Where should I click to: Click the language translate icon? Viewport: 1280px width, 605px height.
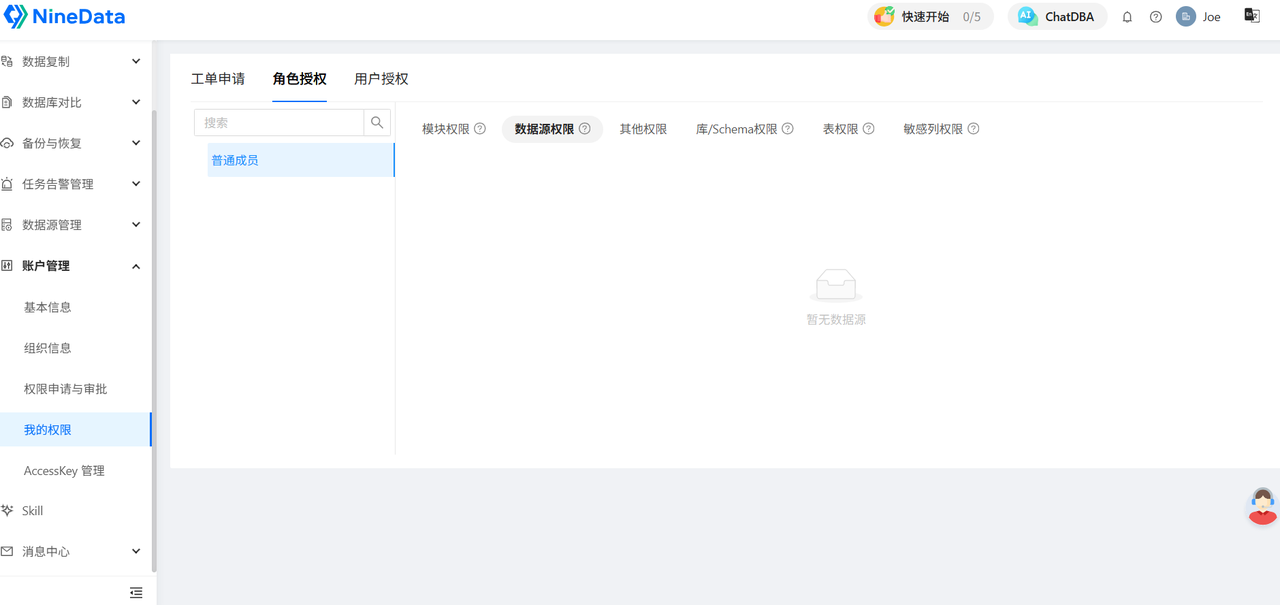[1252, 16]
